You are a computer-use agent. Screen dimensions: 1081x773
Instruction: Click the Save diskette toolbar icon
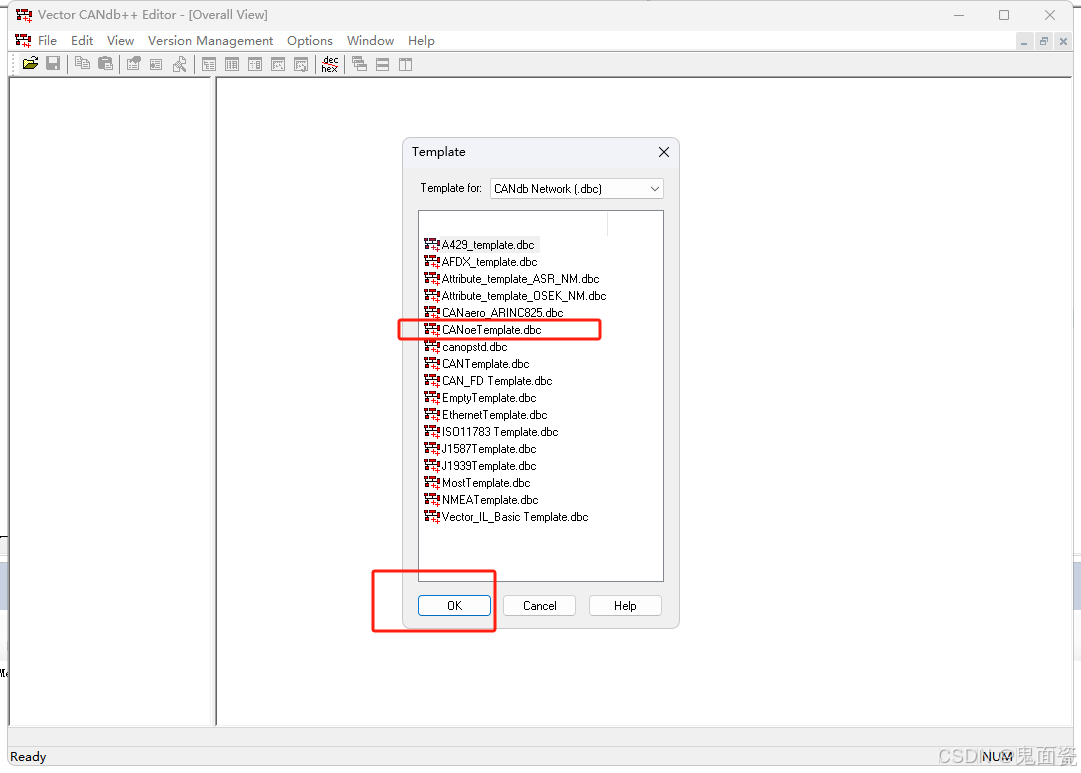tap(53, 64)
